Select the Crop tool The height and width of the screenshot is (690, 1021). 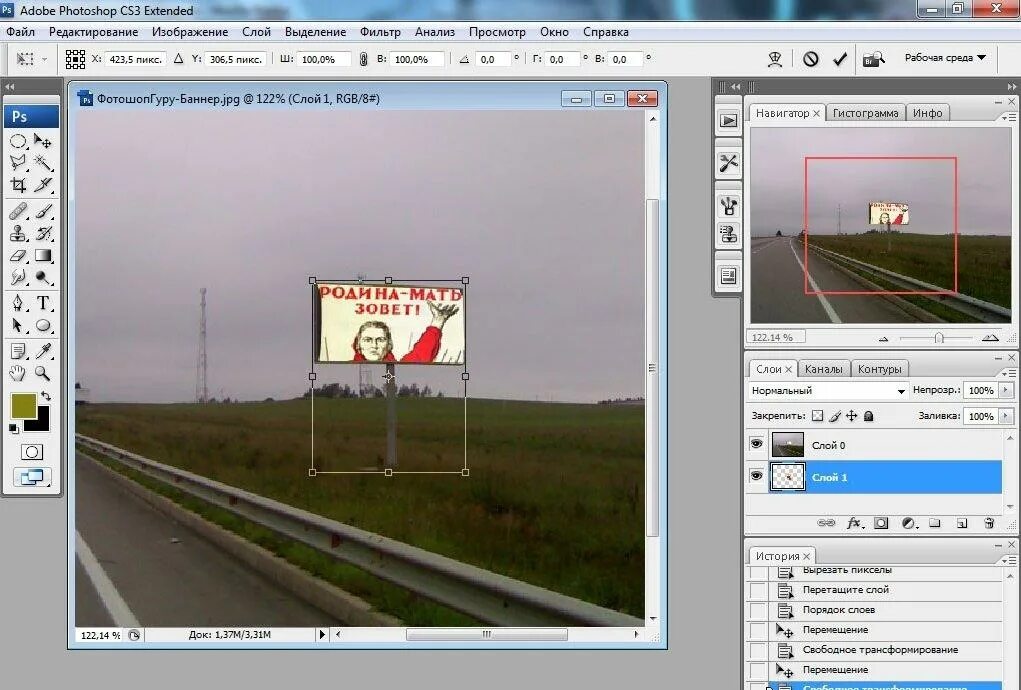(x=18, y=185)
